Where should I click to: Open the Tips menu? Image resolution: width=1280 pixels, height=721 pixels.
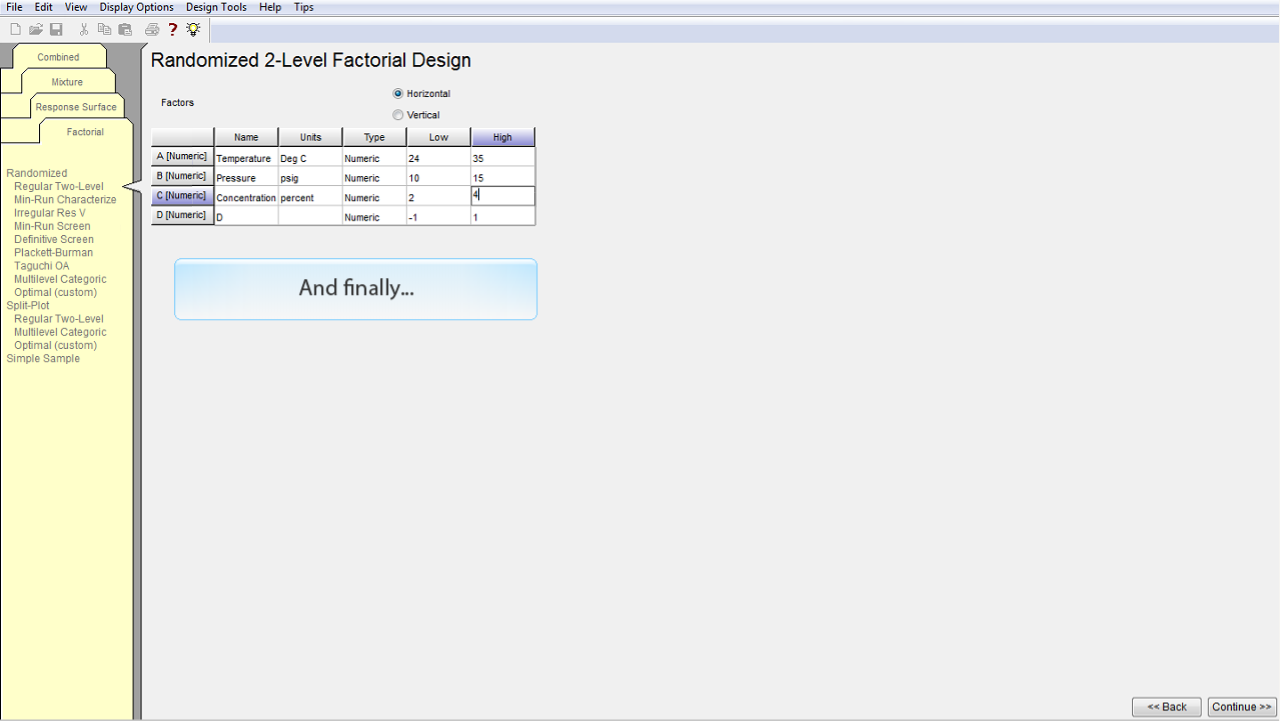click(x=303, y=7)
